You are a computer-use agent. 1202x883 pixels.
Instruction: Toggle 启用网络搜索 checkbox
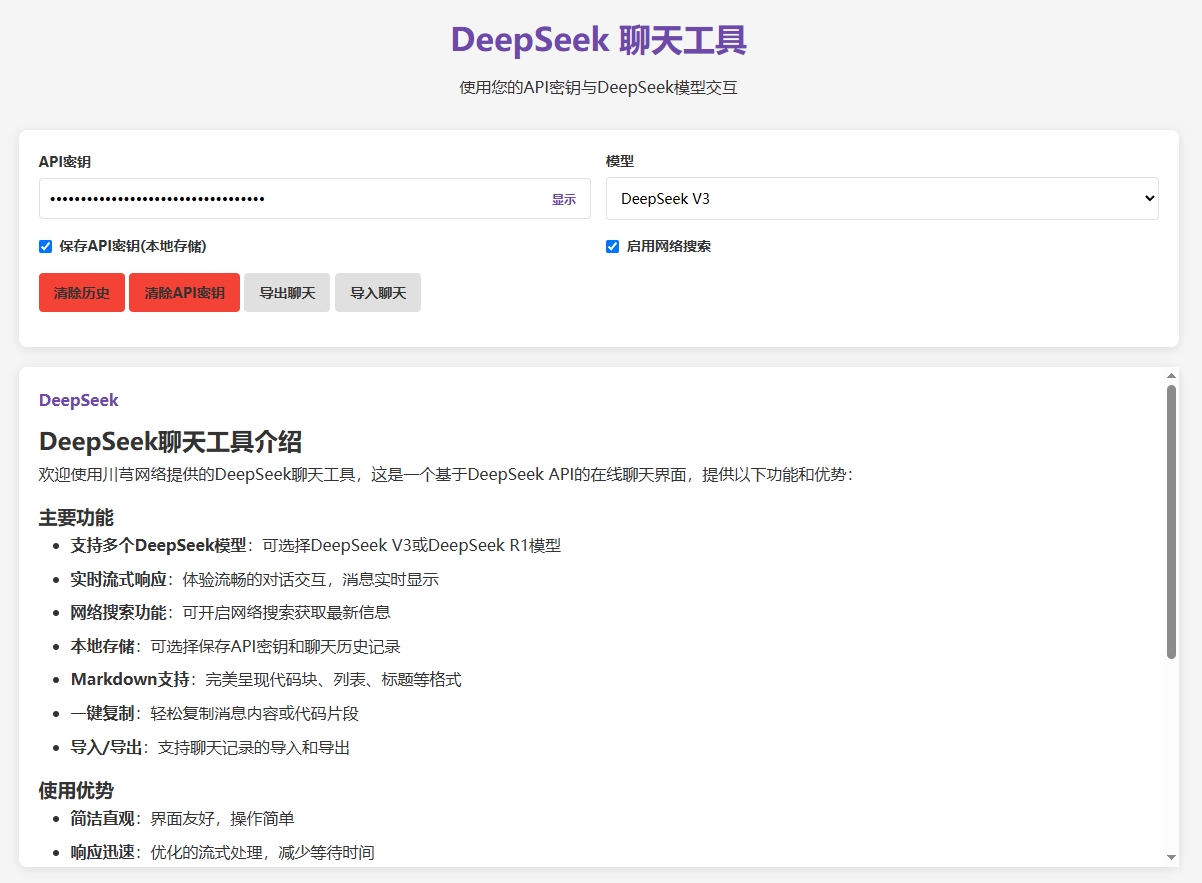[613, 246]
